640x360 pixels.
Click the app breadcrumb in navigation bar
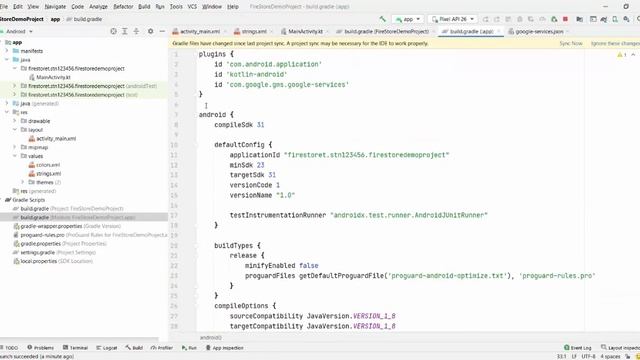click(55, 19)
